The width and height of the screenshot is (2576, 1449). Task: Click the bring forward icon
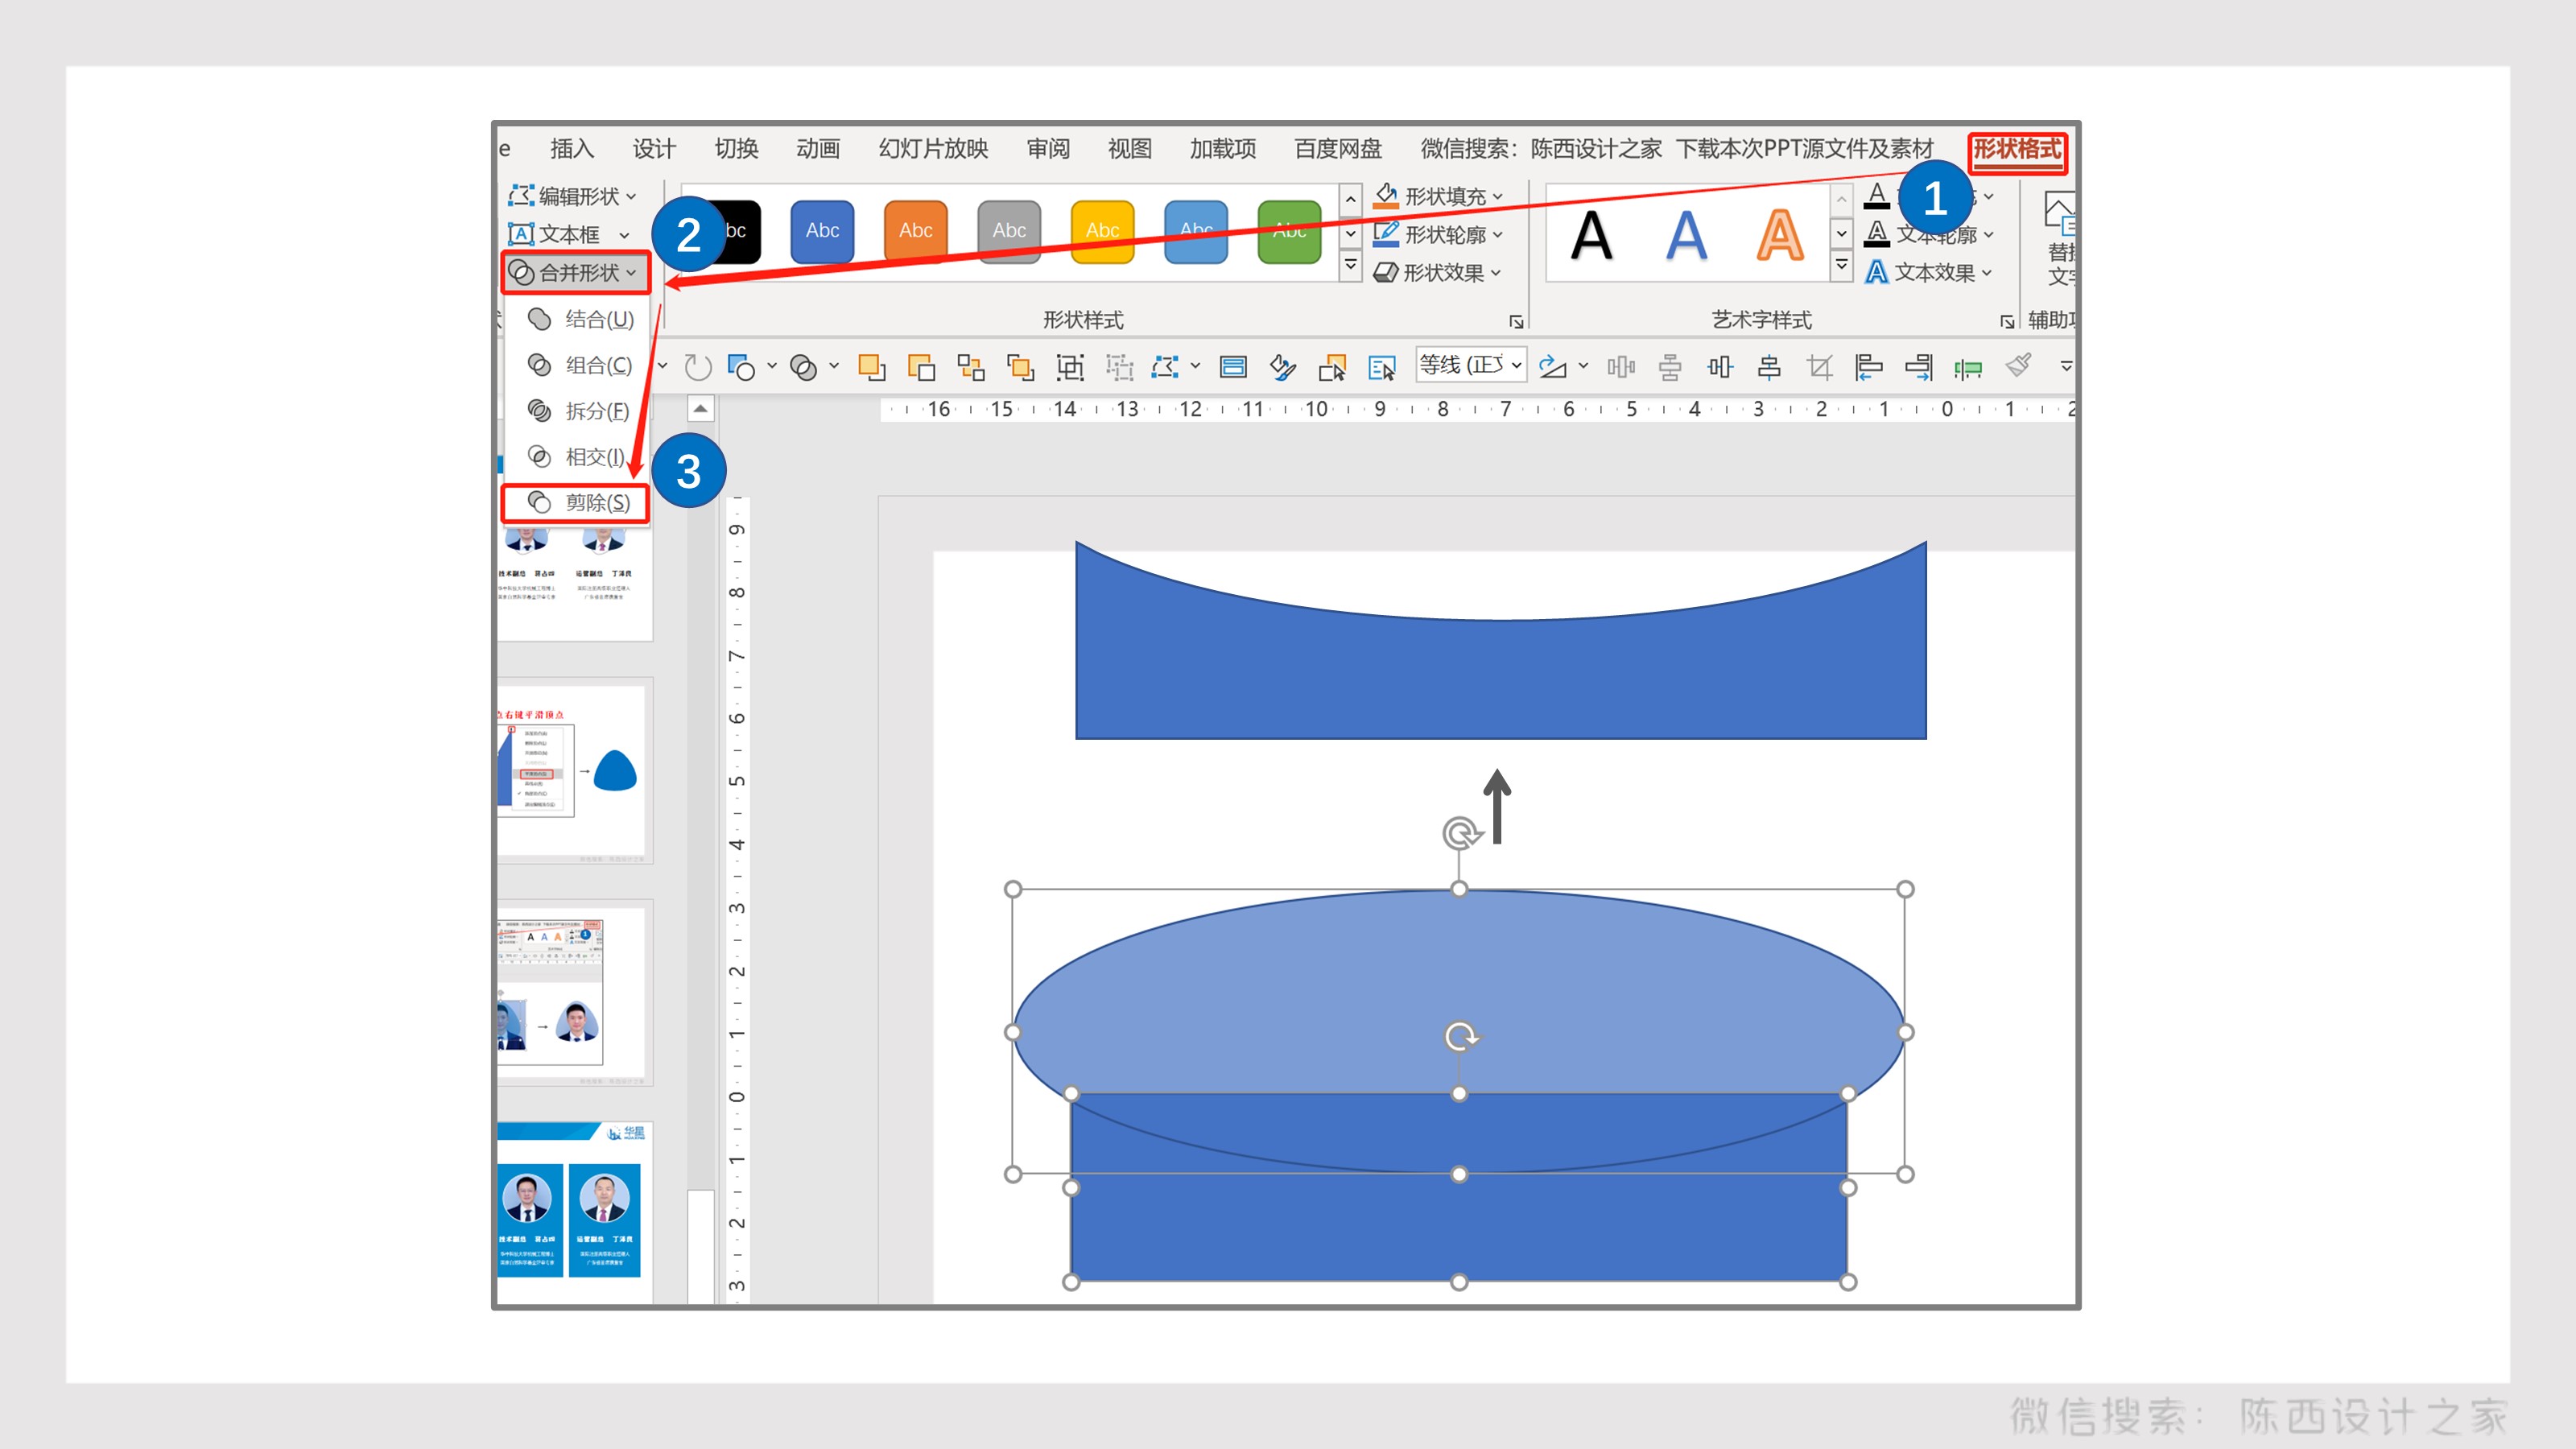pyautogui.click(x=871, y=367)
